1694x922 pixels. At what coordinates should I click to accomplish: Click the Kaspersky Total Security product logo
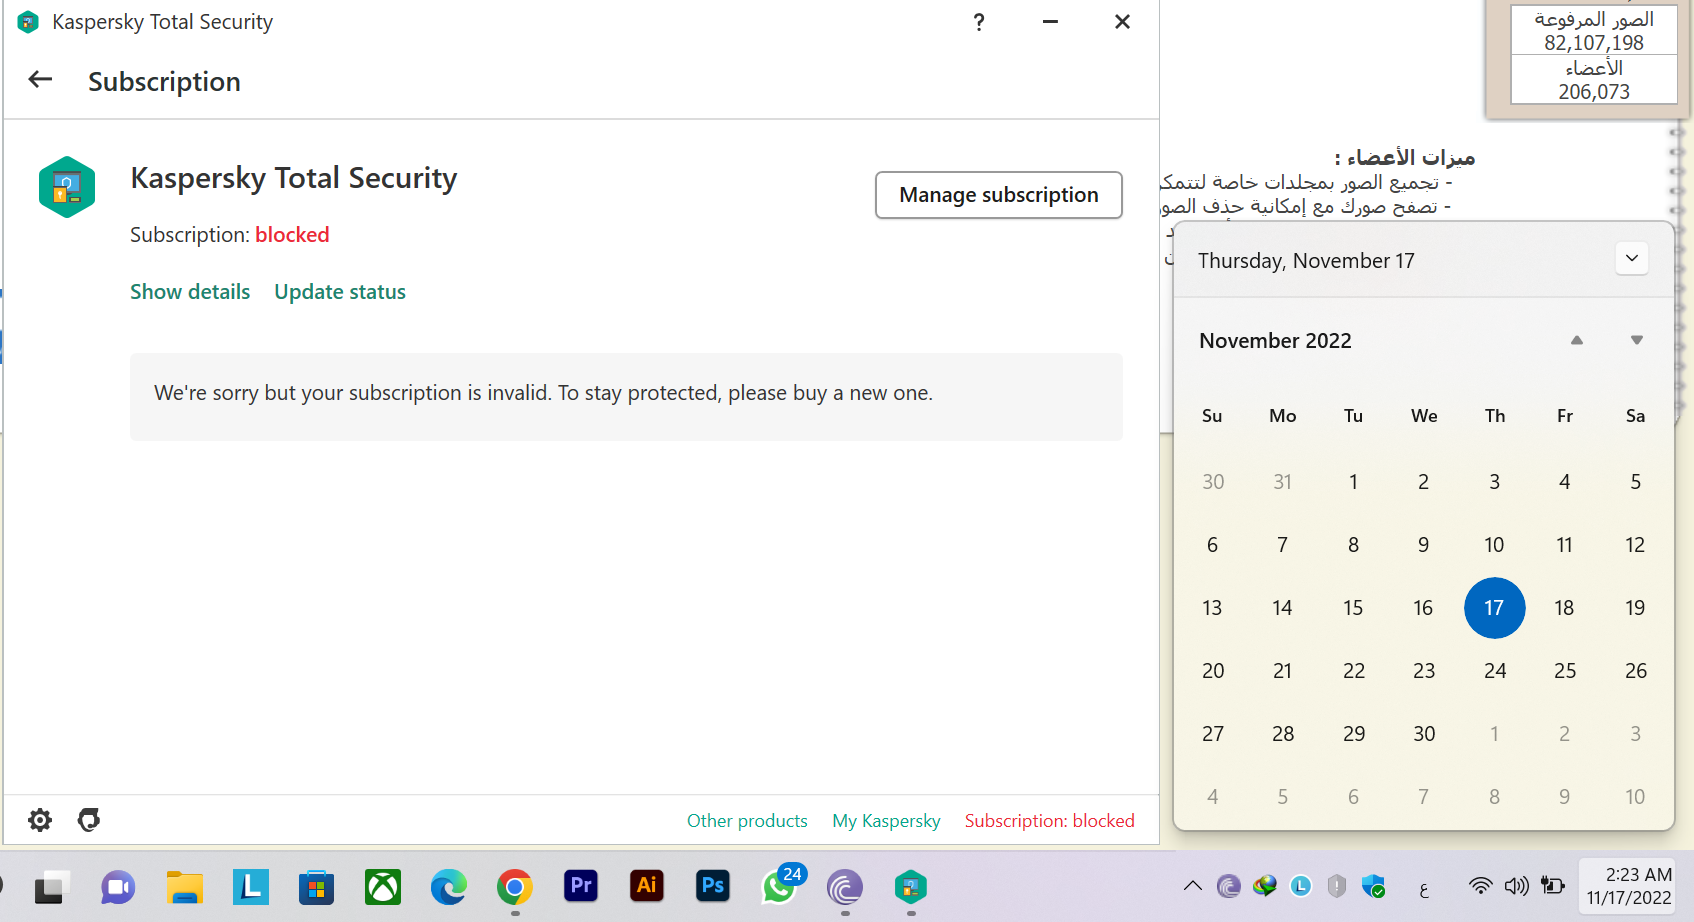coord(67,187)
